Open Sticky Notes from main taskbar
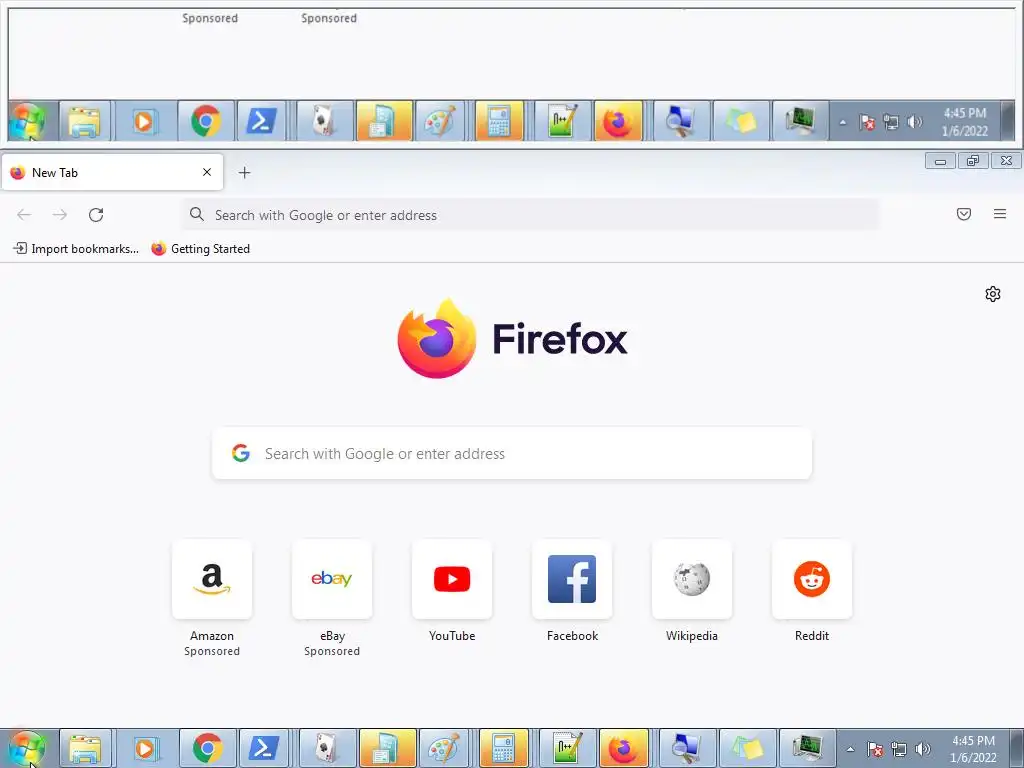This screenshot has width=1024, height=768. [746, 749]
